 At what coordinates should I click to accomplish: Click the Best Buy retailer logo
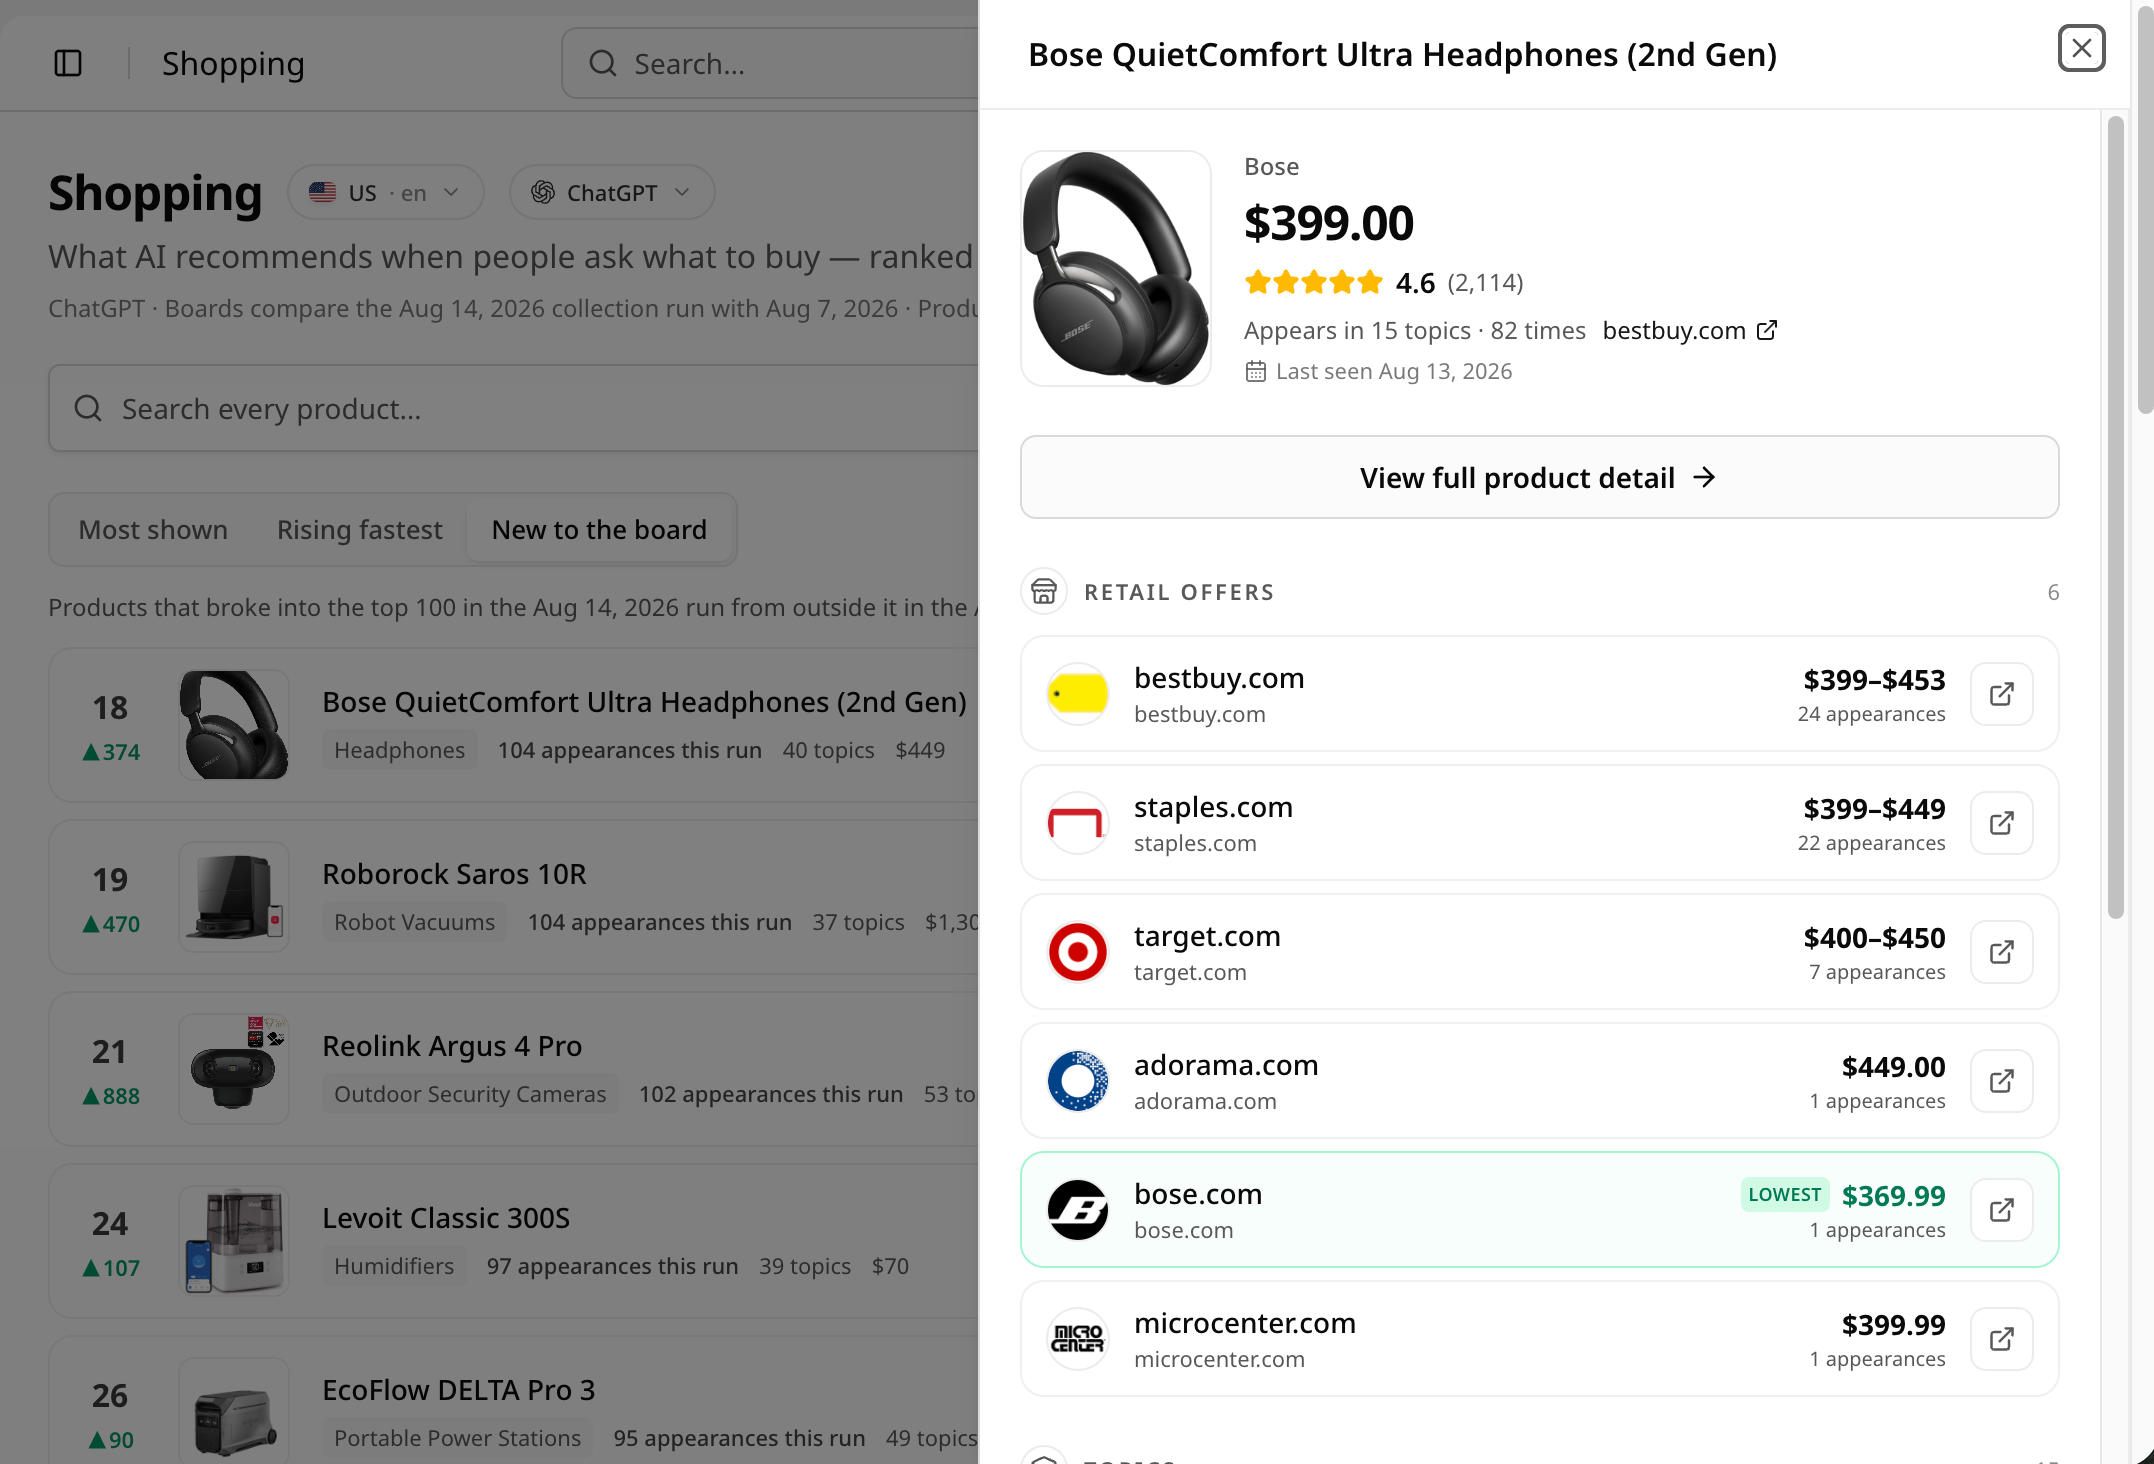click(x=1077, y=694)
